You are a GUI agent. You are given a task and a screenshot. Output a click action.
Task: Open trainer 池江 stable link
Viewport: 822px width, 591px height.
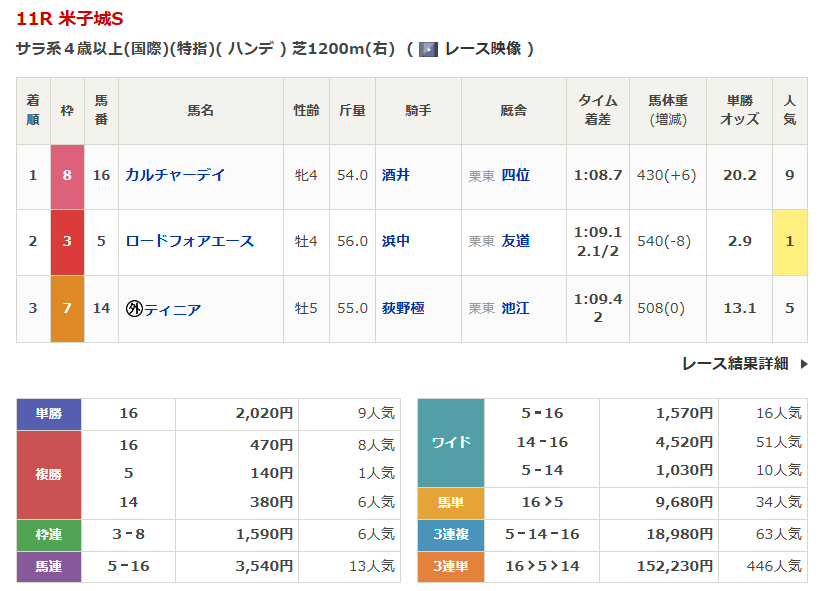(515, 308)
